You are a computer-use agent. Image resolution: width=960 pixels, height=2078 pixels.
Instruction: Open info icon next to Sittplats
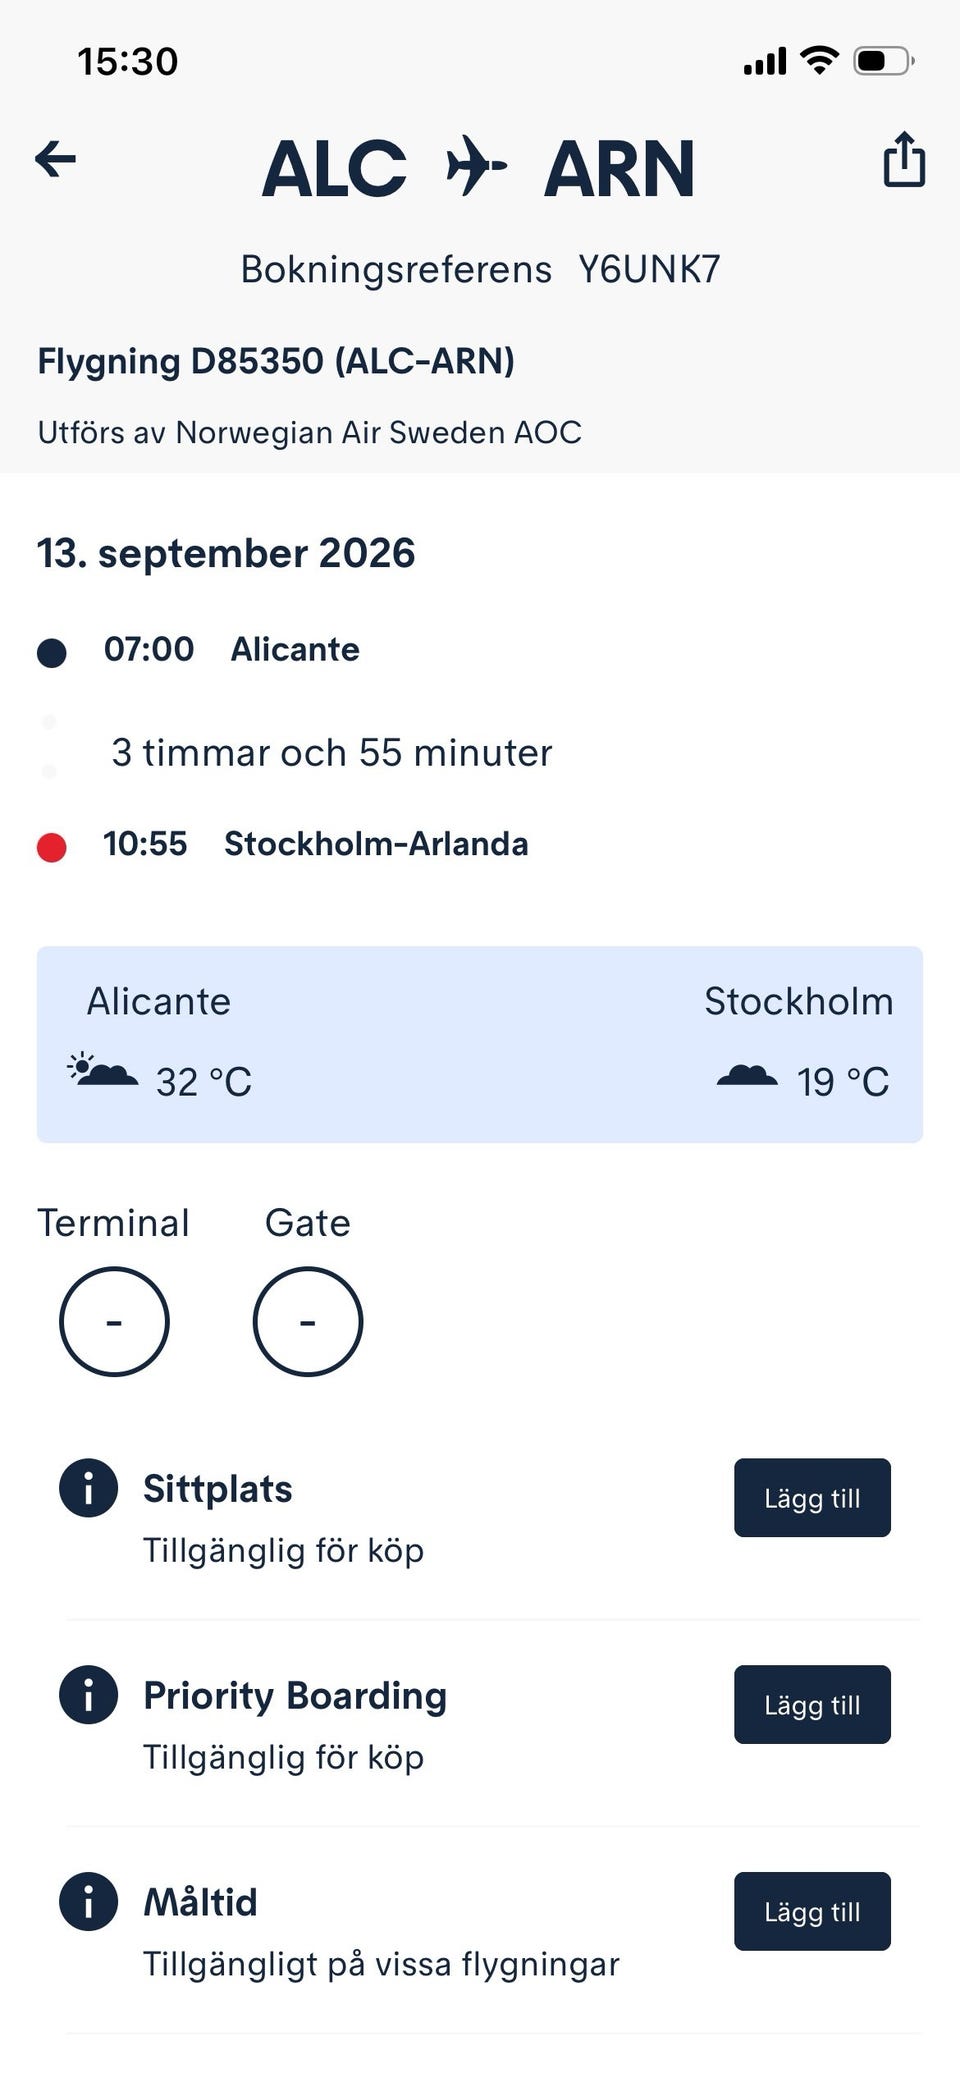(89, 1488)
